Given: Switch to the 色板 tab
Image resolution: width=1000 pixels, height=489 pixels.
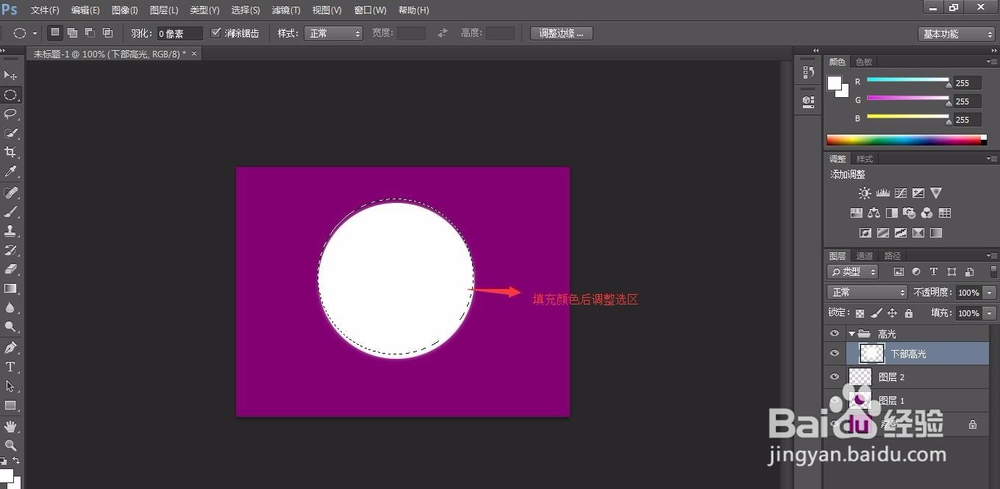Looking at the screenshot, I should (x=864, y=62).
